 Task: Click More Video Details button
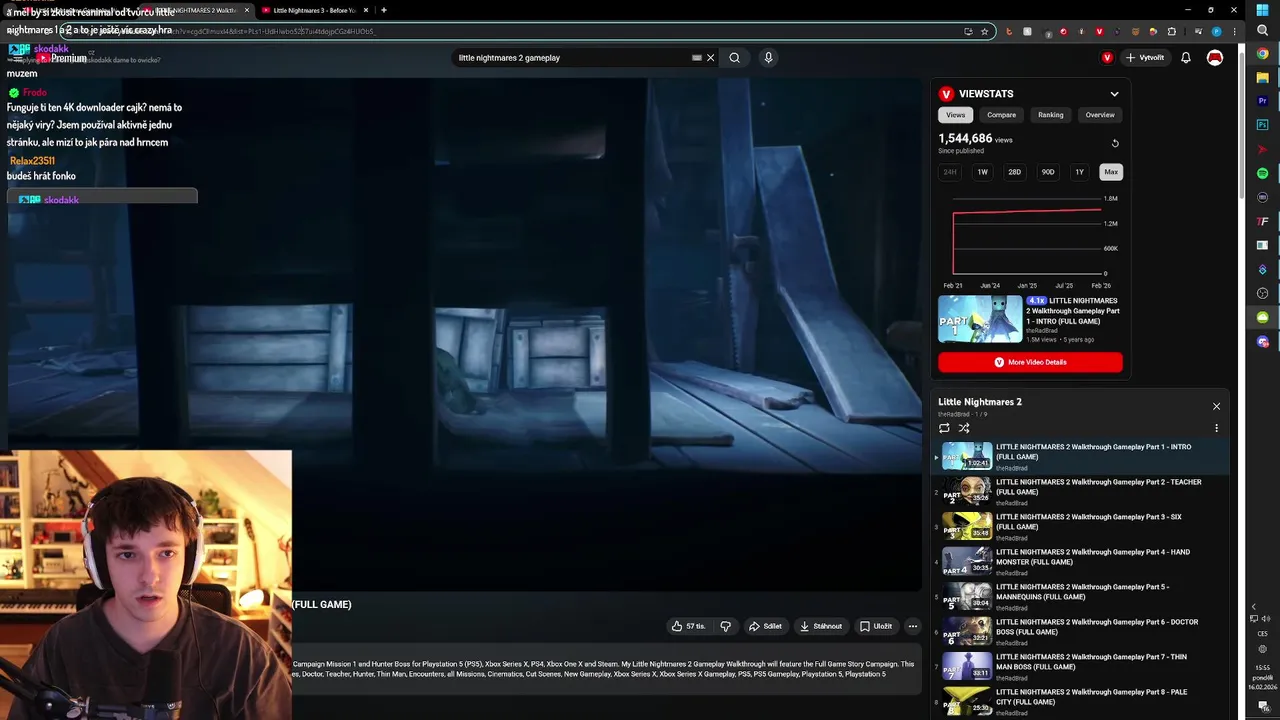click(1030, 362)
